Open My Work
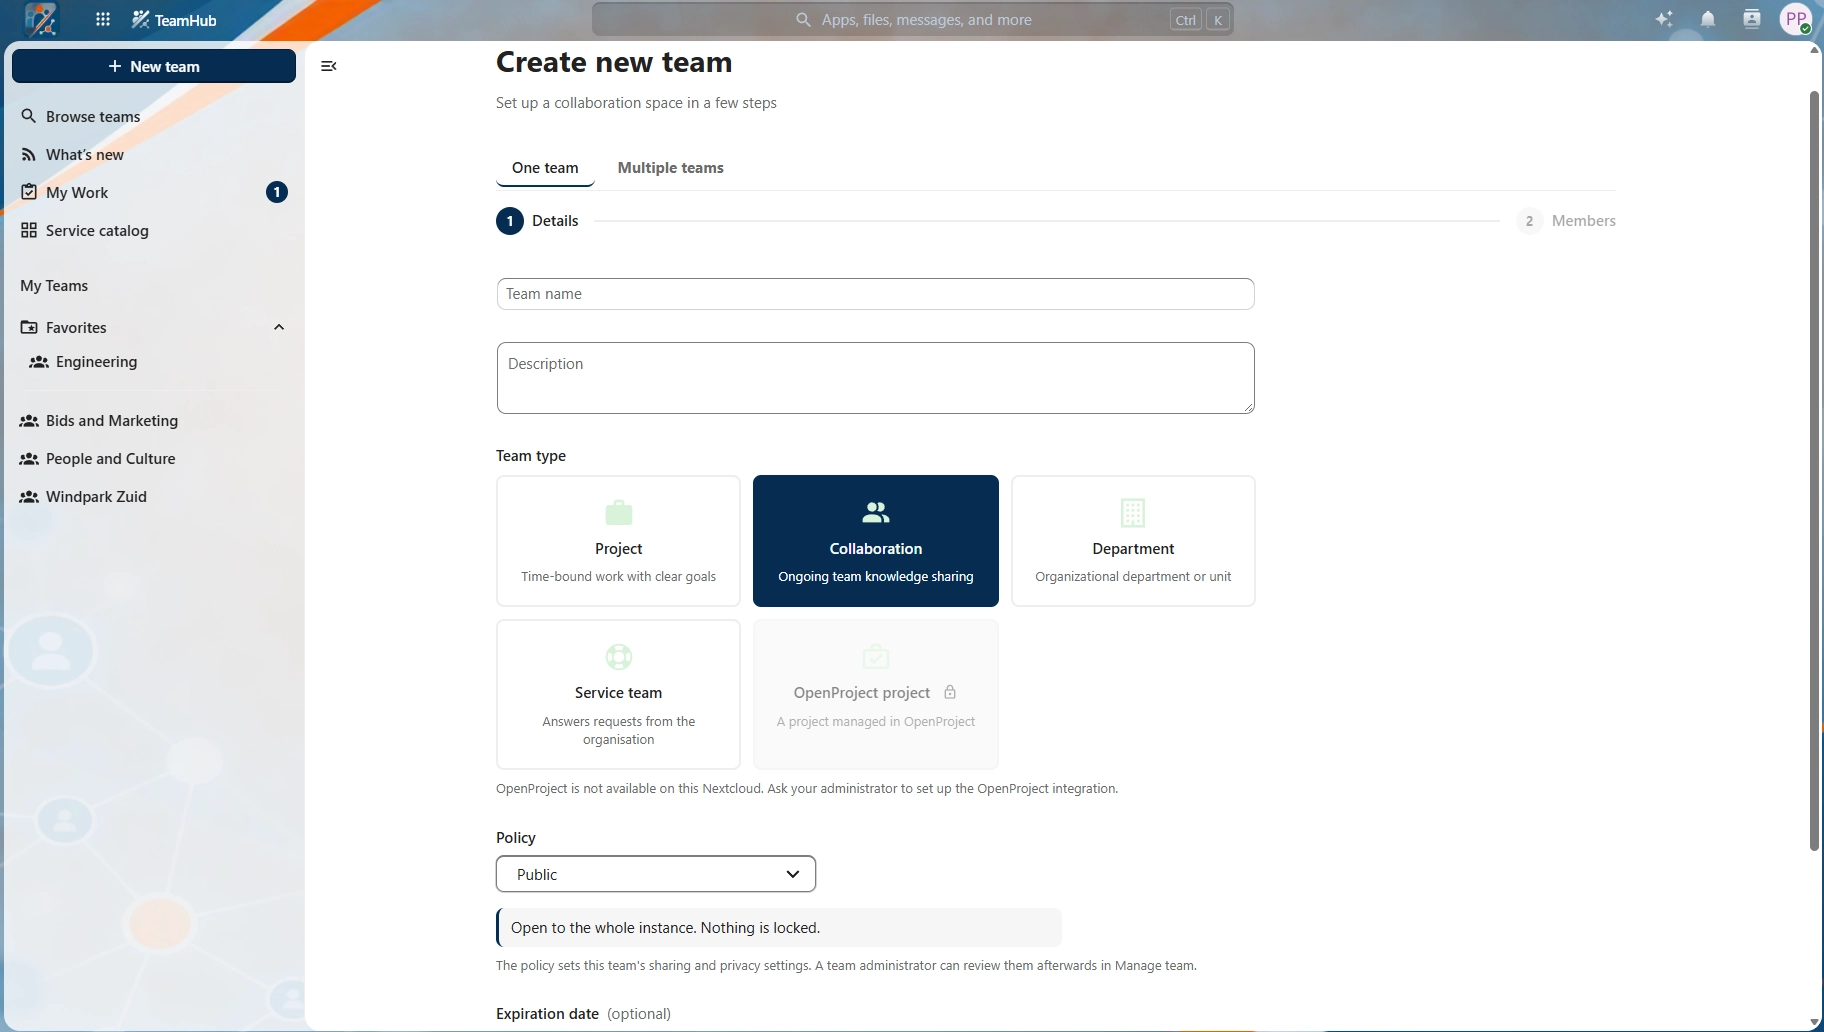Viewport: 1824px width, 1032px height. pos(154,192)
